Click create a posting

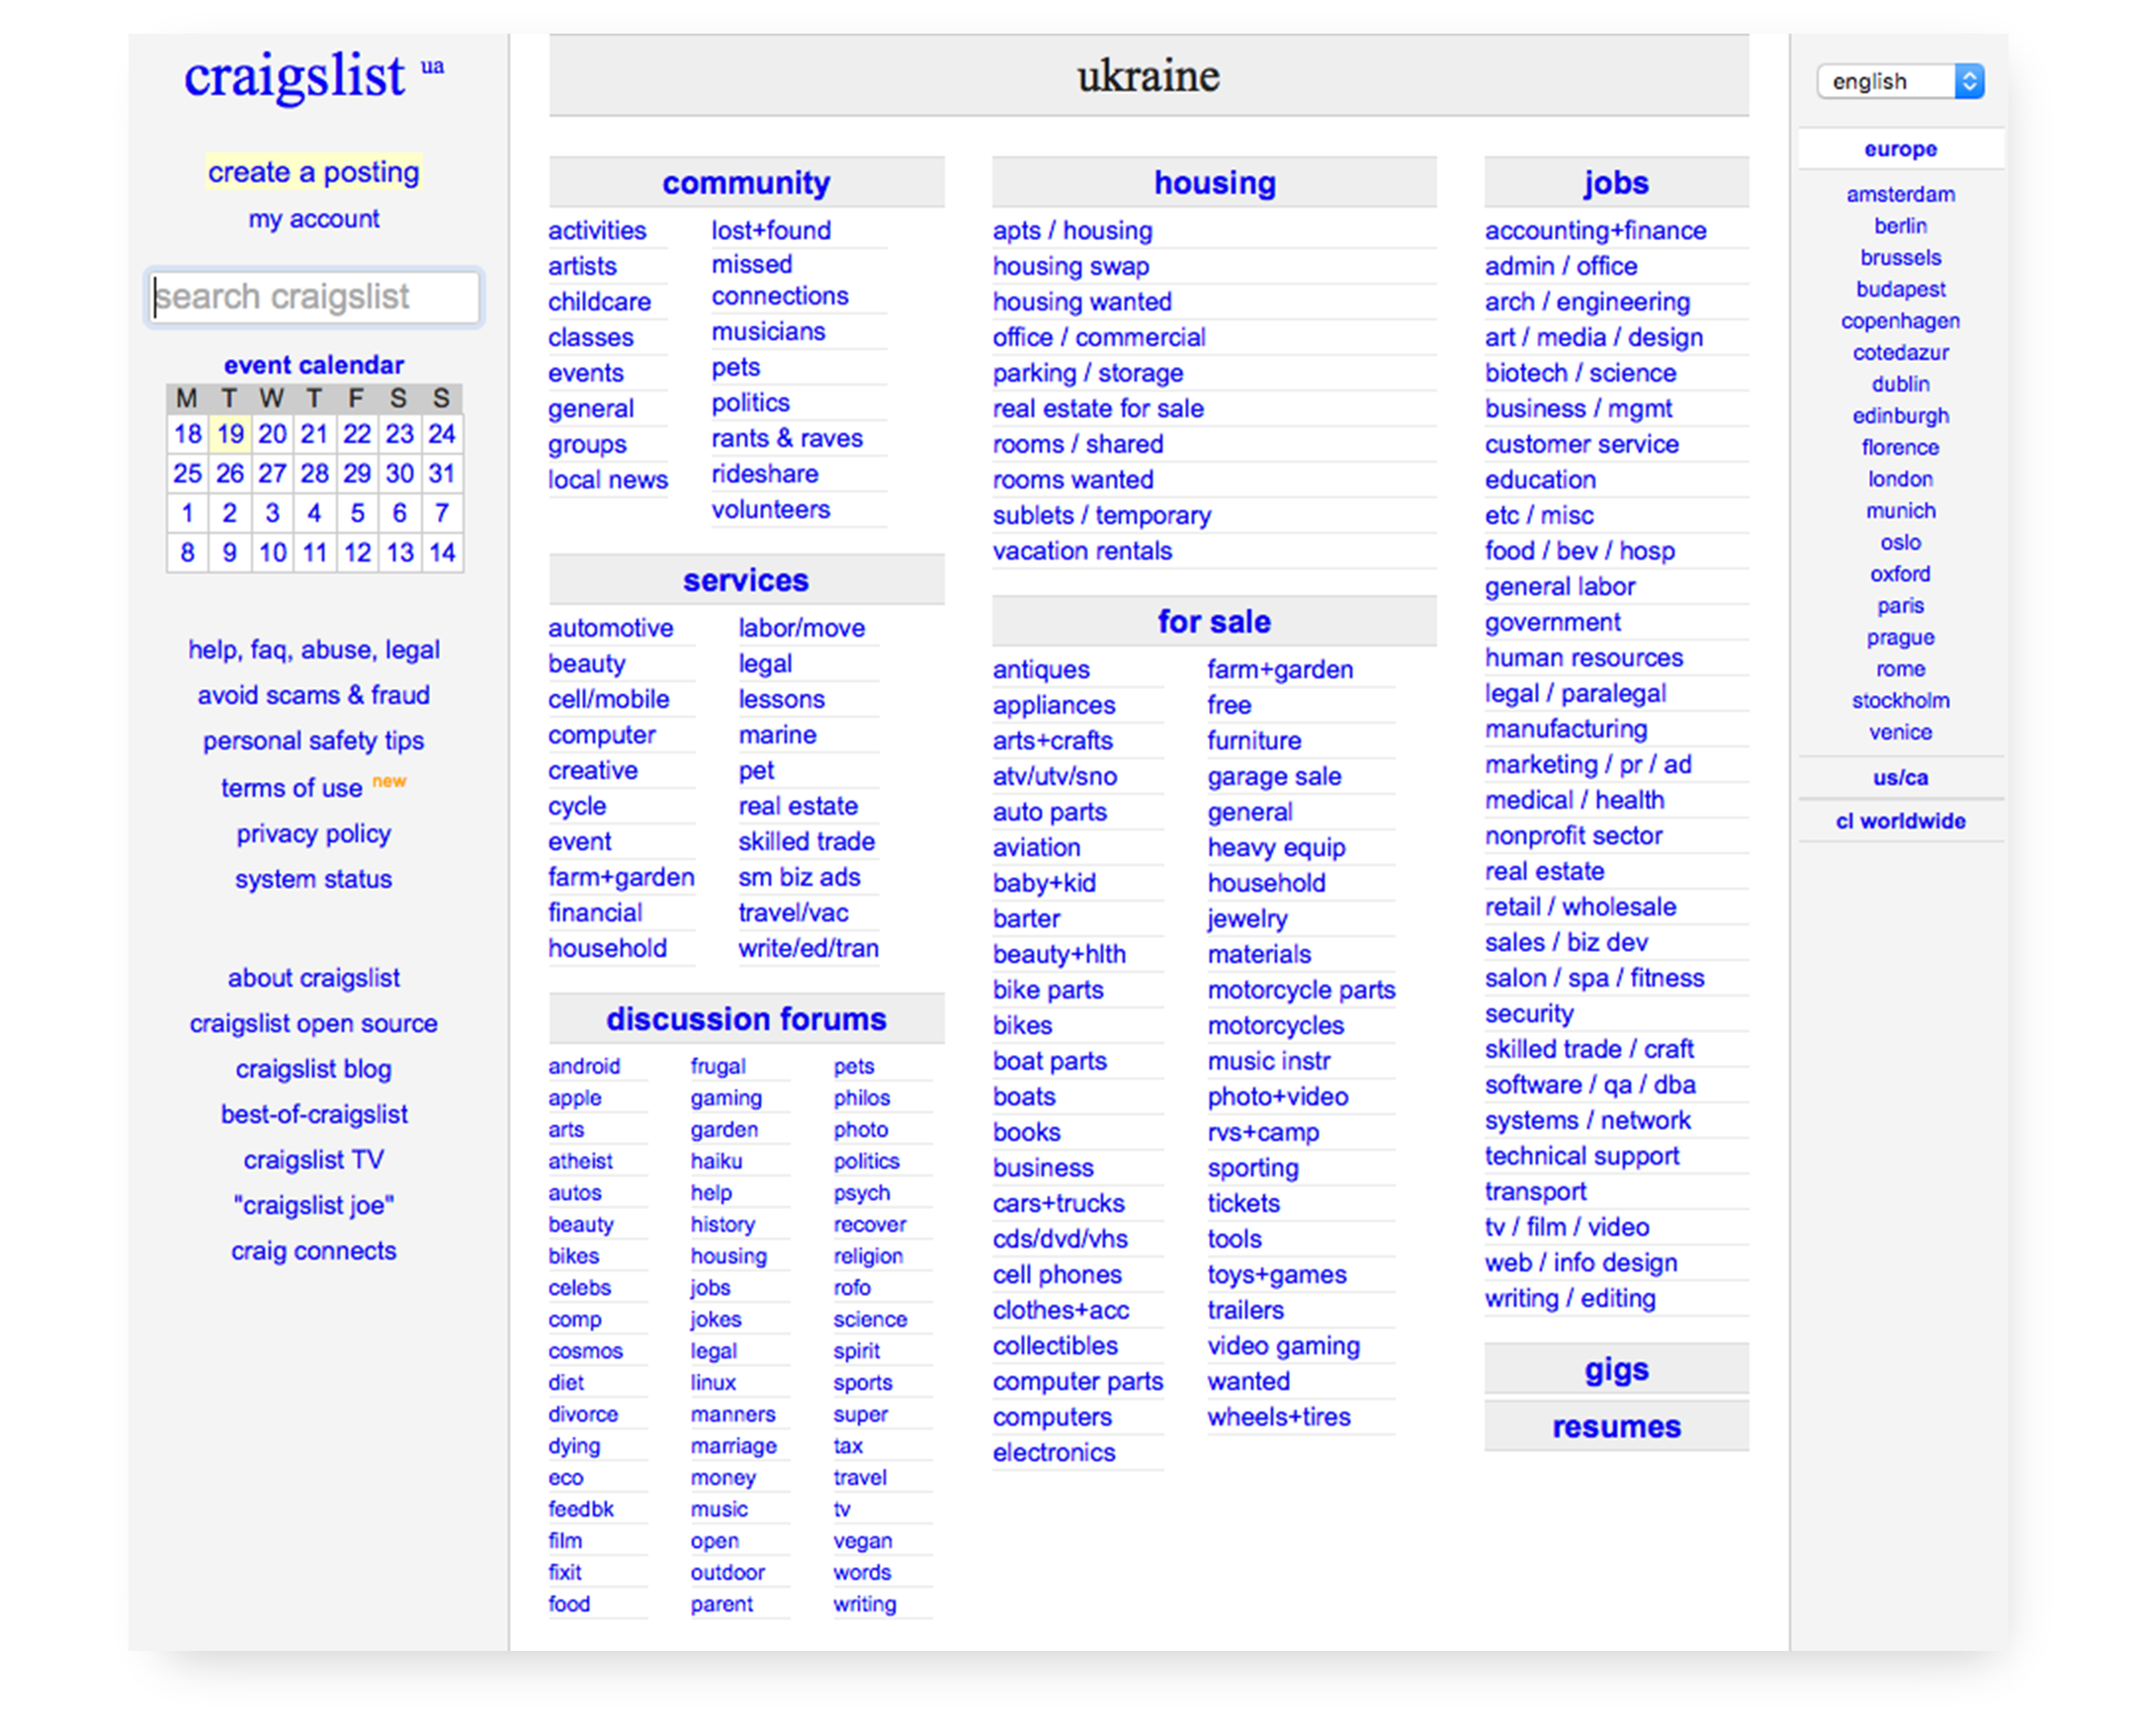click(x=313, y=172)
